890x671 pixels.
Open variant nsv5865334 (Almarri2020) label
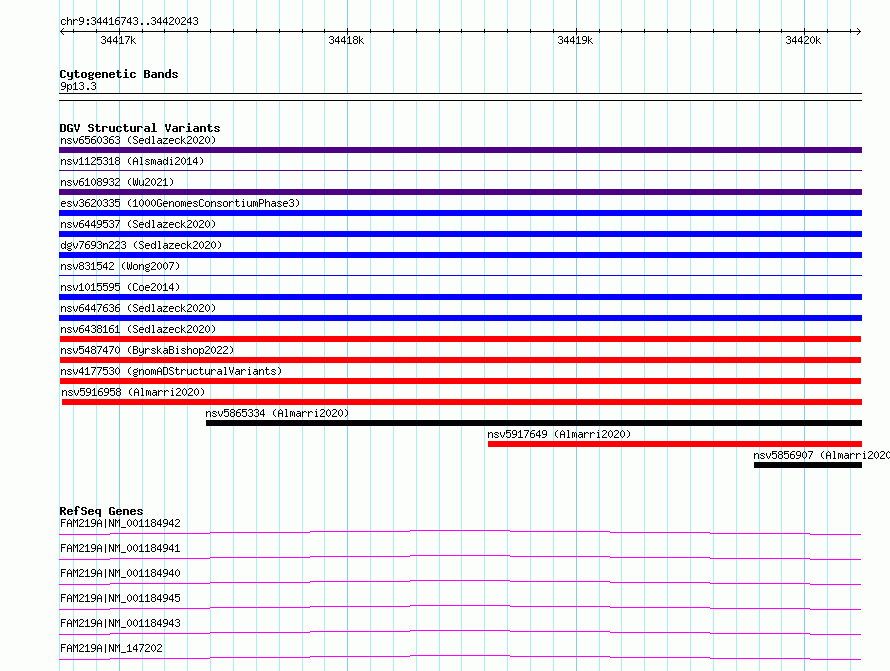coord(277,413)
